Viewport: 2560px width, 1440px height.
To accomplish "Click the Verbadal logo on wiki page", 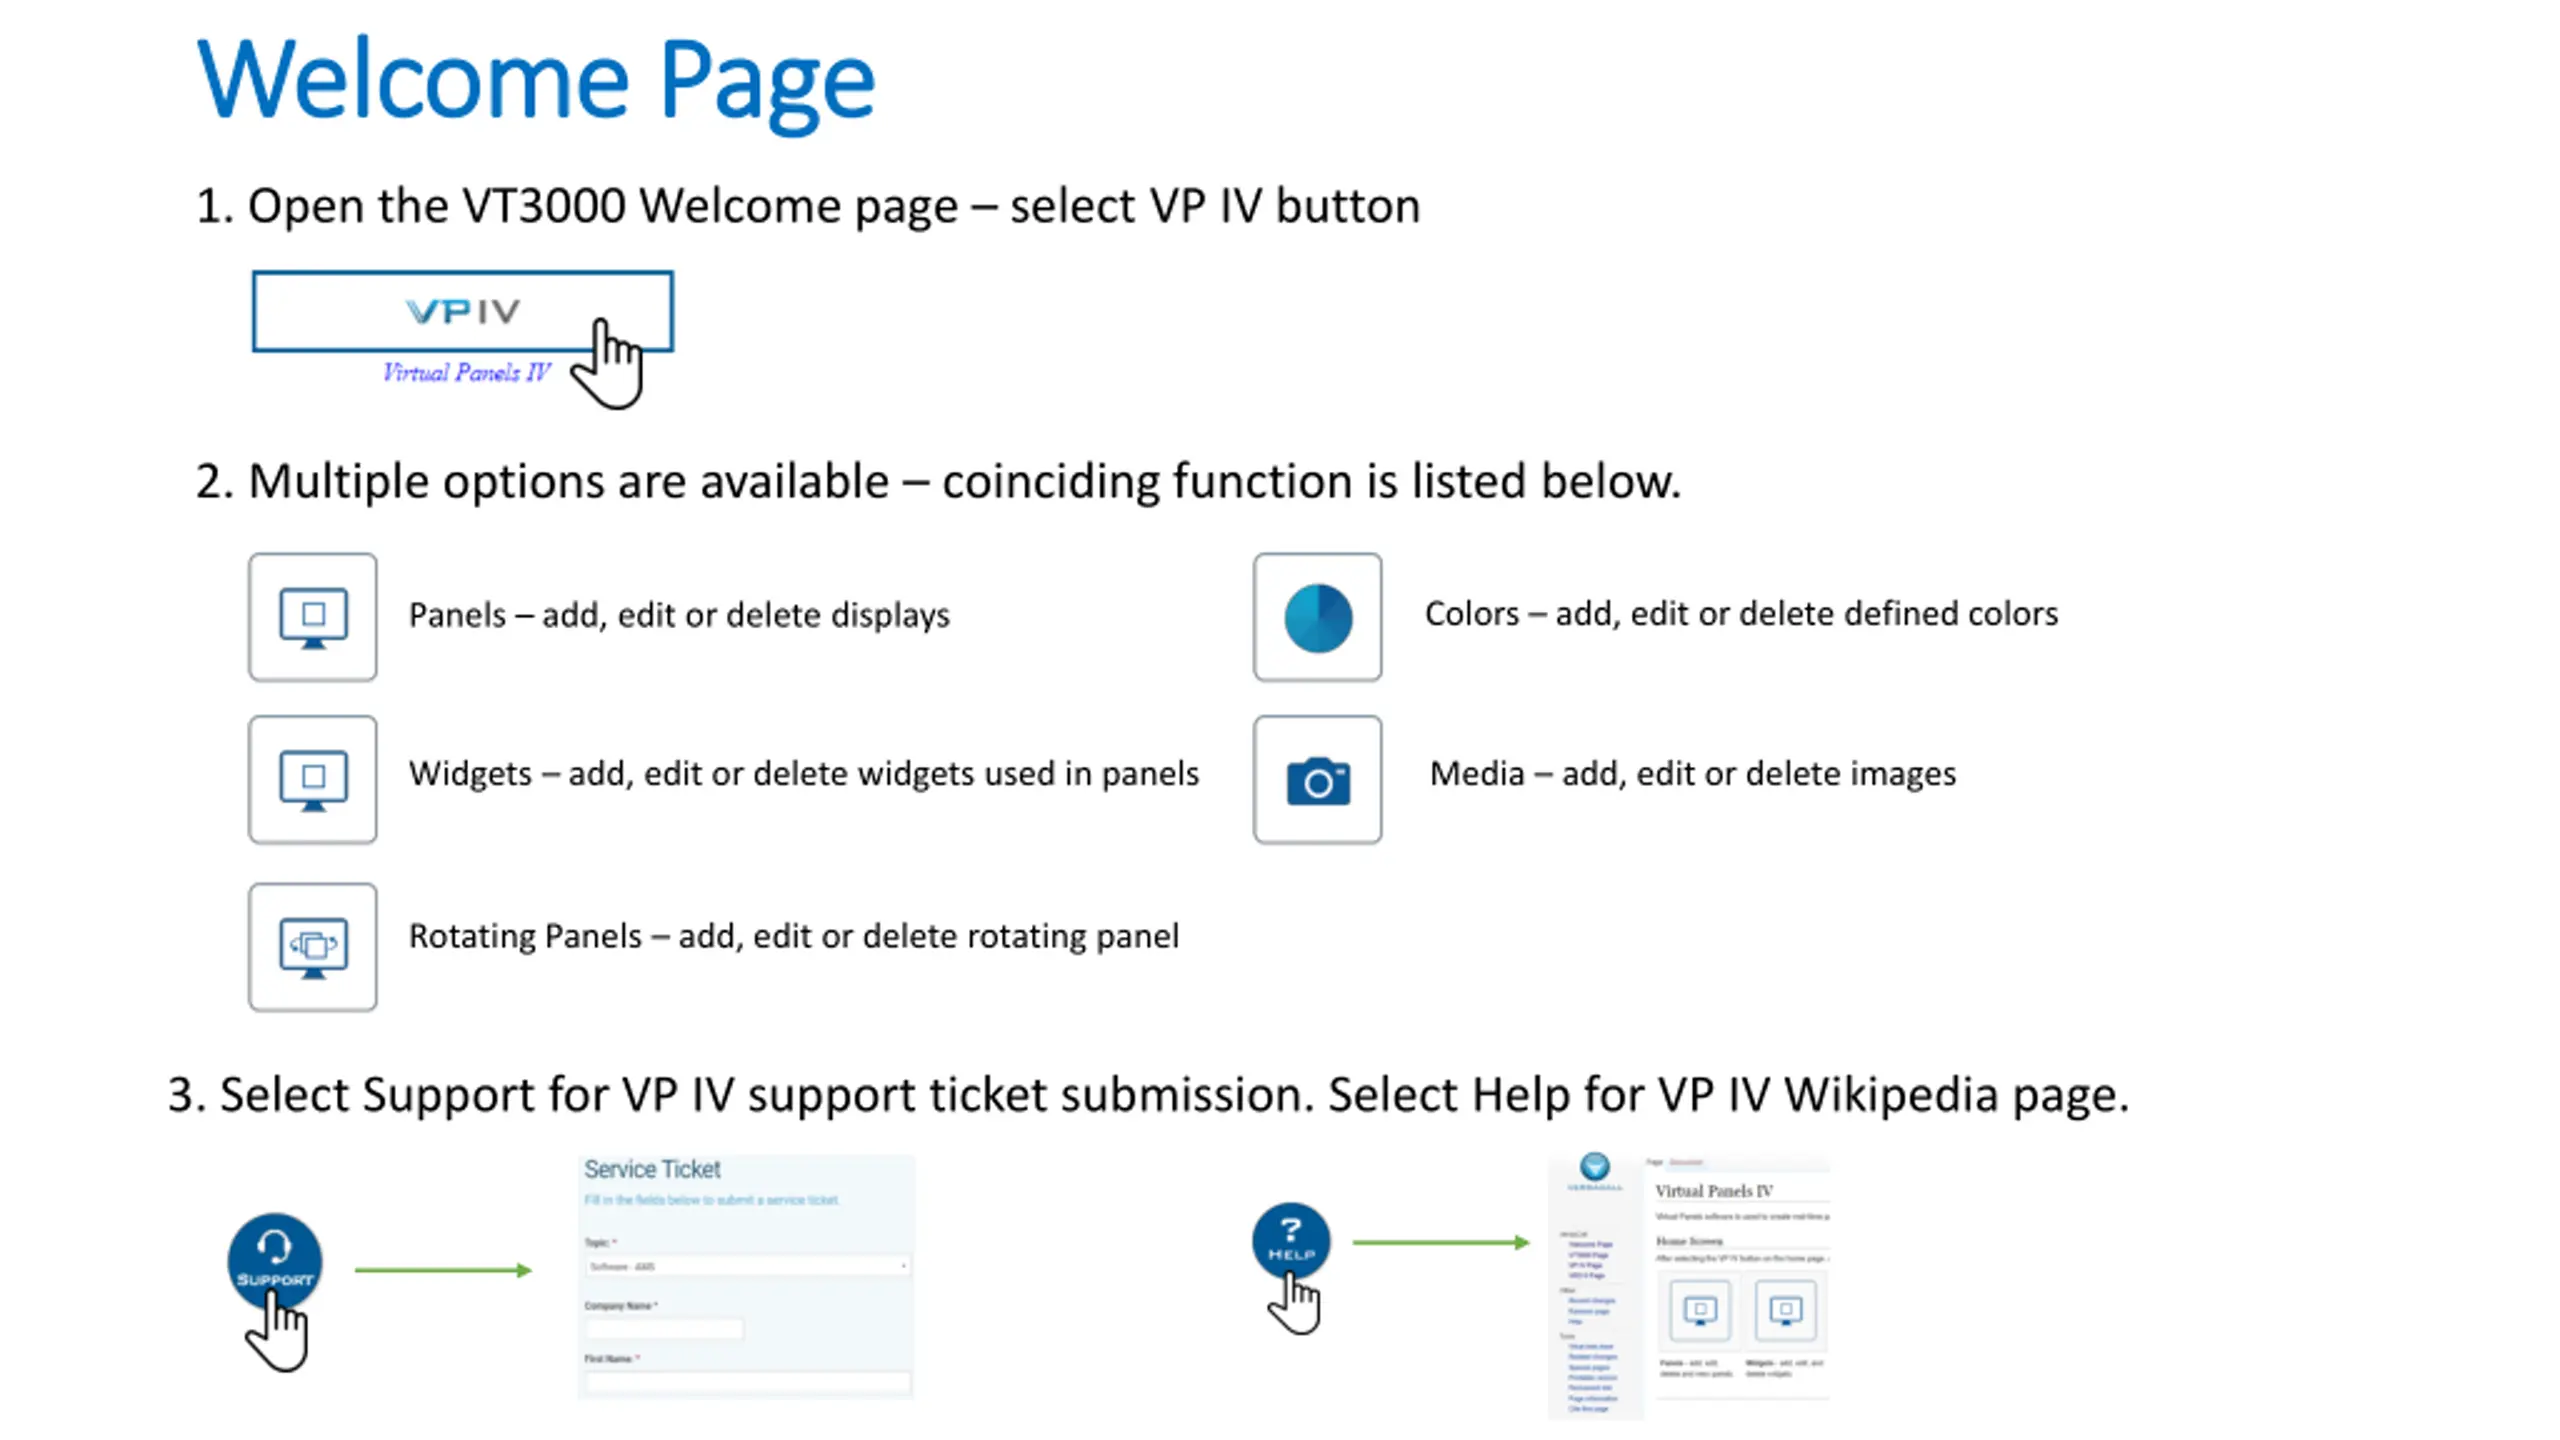I will 1594,1171.
